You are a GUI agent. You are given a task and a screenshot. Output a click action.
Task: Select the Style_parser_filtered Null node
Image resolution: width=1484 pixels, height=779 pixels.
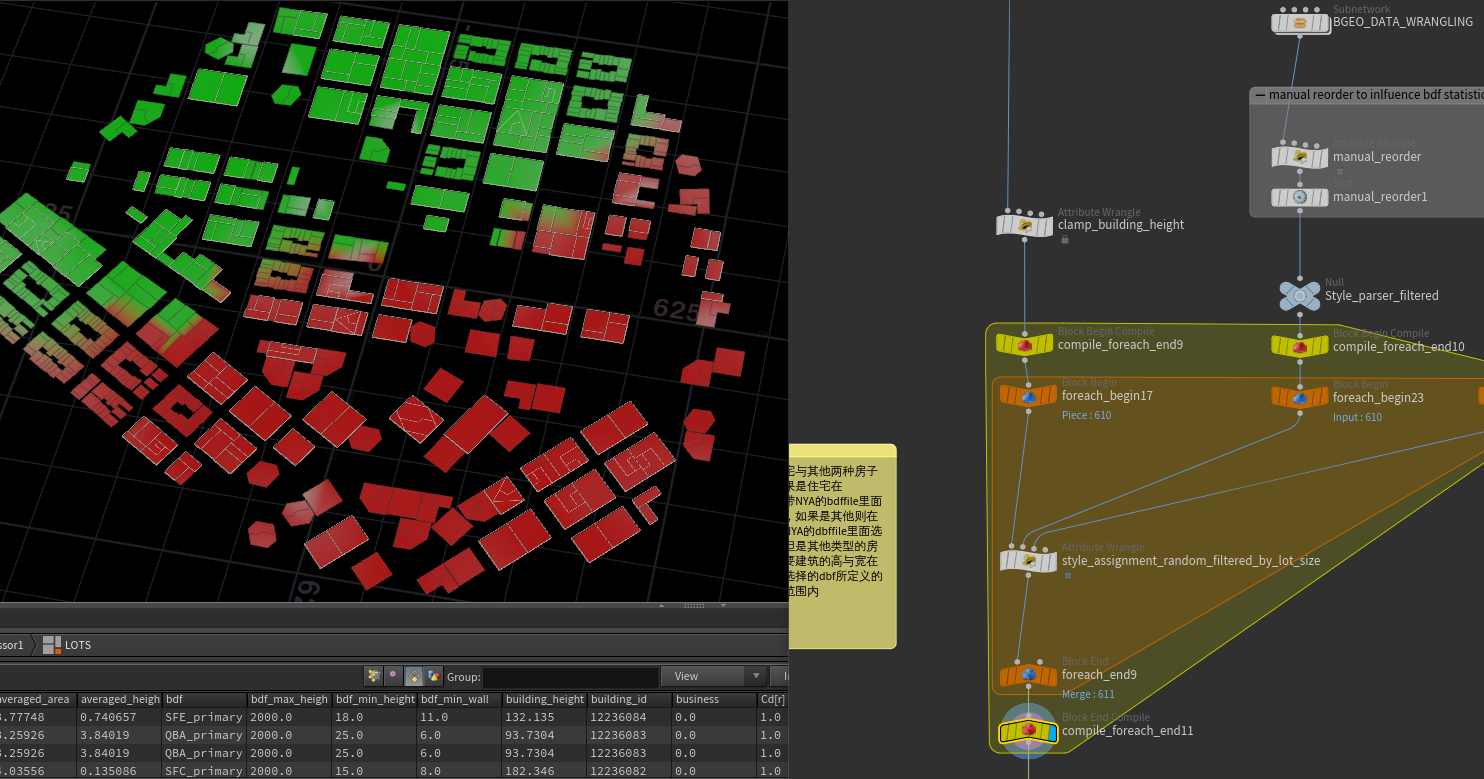click(1299, 296)
